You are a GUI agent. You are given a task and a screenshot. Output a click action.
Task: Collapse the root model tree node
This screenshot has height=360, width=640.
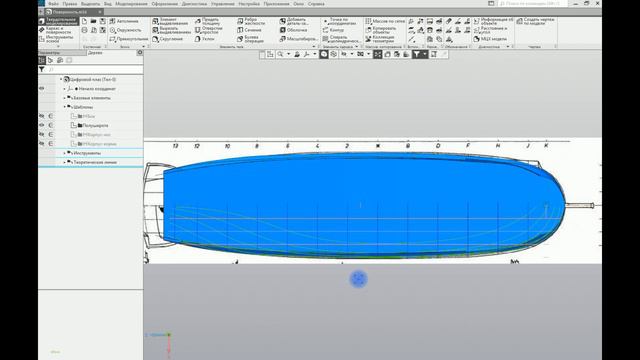[61, 80]
